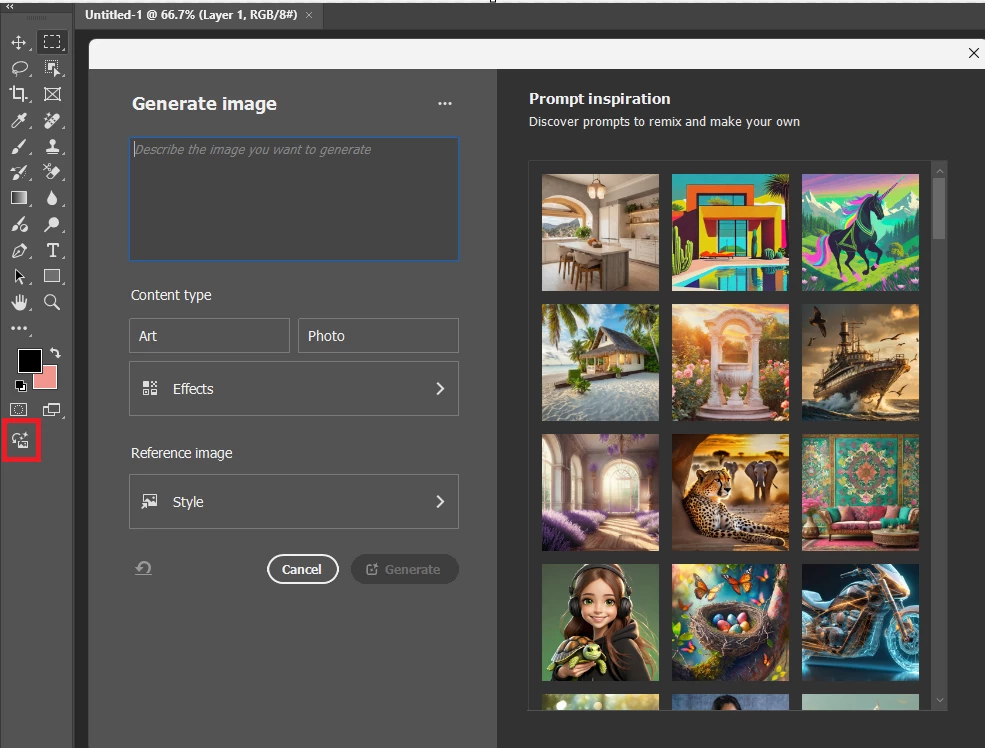The width and height of the screenshot is (985, 748).
Task: Select the Object Selection tool
Action: pyautogui.click(x=52, y=68)
